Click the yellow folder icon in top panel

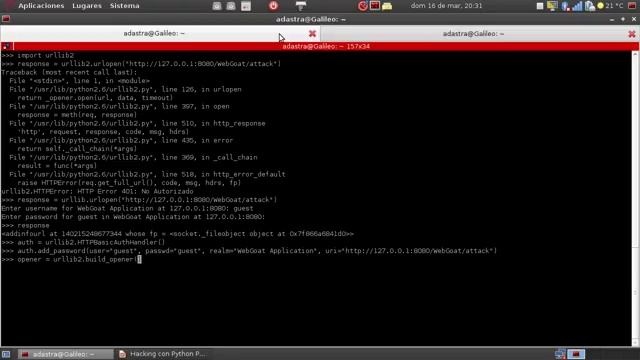387,6
